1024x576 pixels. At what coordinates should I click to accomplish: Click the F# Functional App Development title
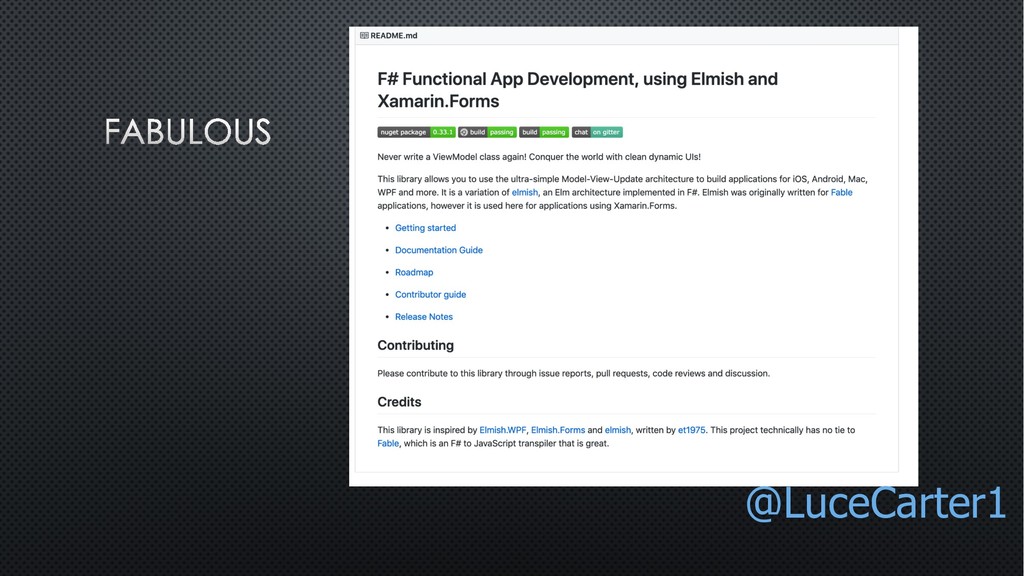point(577,90)
